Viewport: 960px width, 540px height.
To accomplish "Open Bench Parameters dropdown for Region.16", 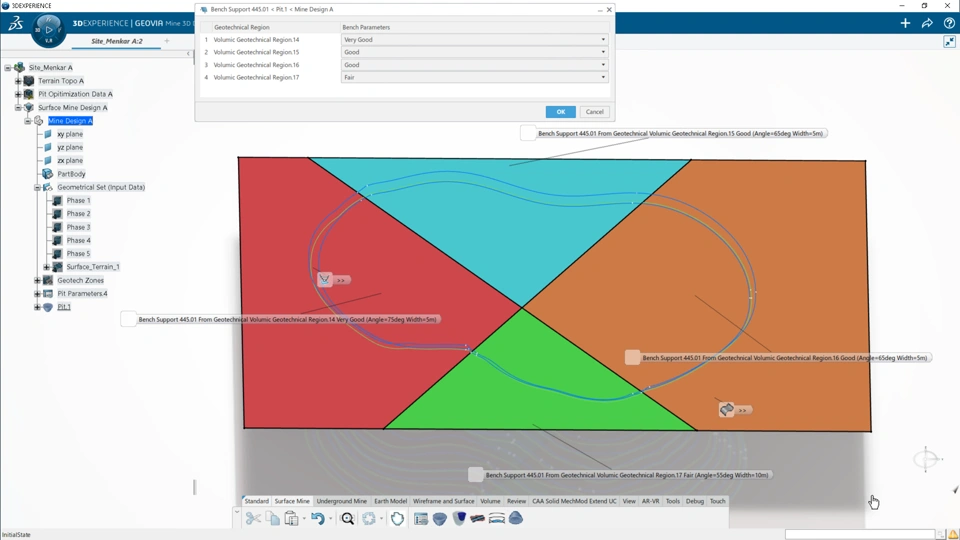I will click(x=602, y=65).
